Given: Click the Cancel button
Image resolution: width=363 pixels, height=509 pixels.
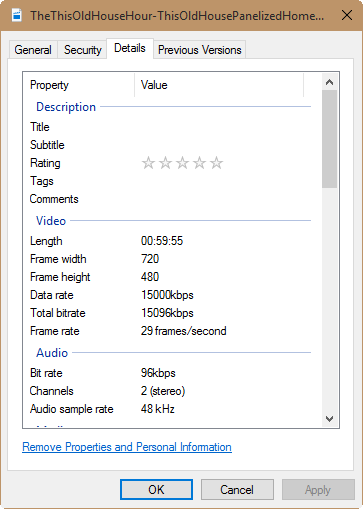Looking at the screenshot, I should (x=237, y=490).
